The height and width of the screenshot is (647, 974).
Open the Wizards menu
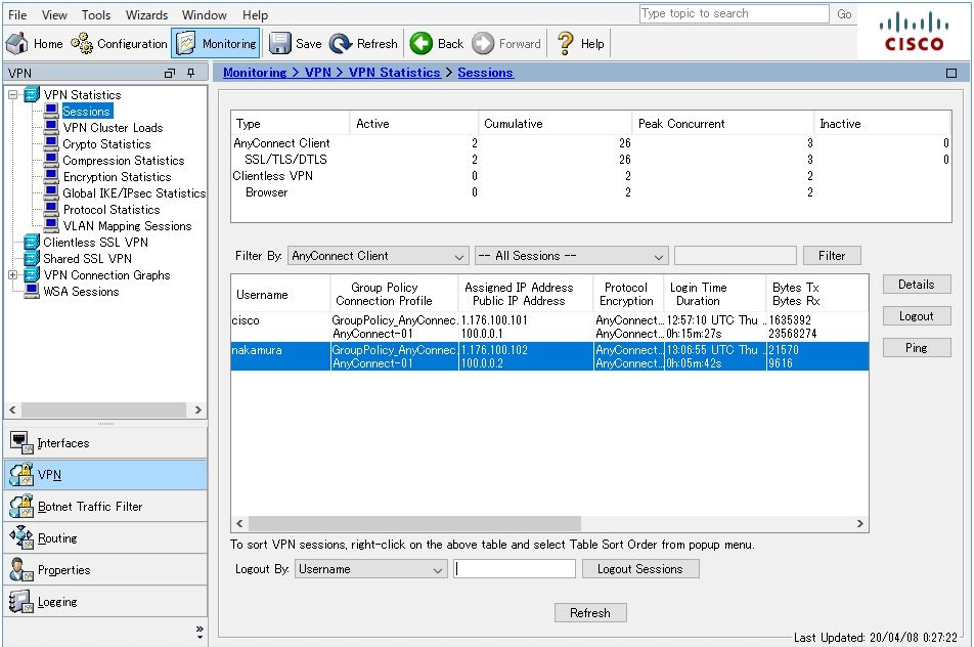pyautogui.click(x=147, y=15)
